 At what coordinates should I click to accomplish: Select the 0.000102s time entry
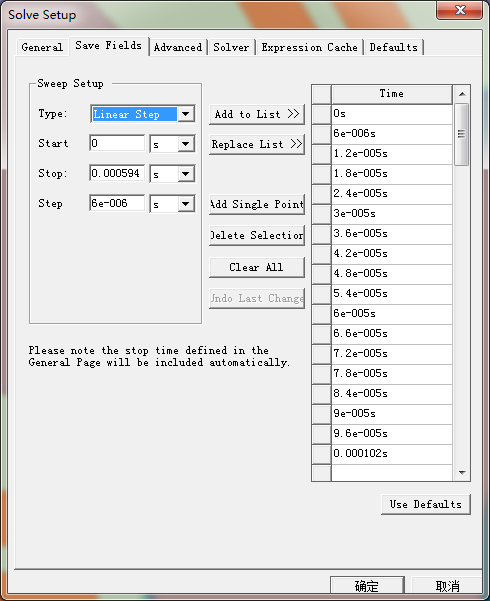point(392,453)
